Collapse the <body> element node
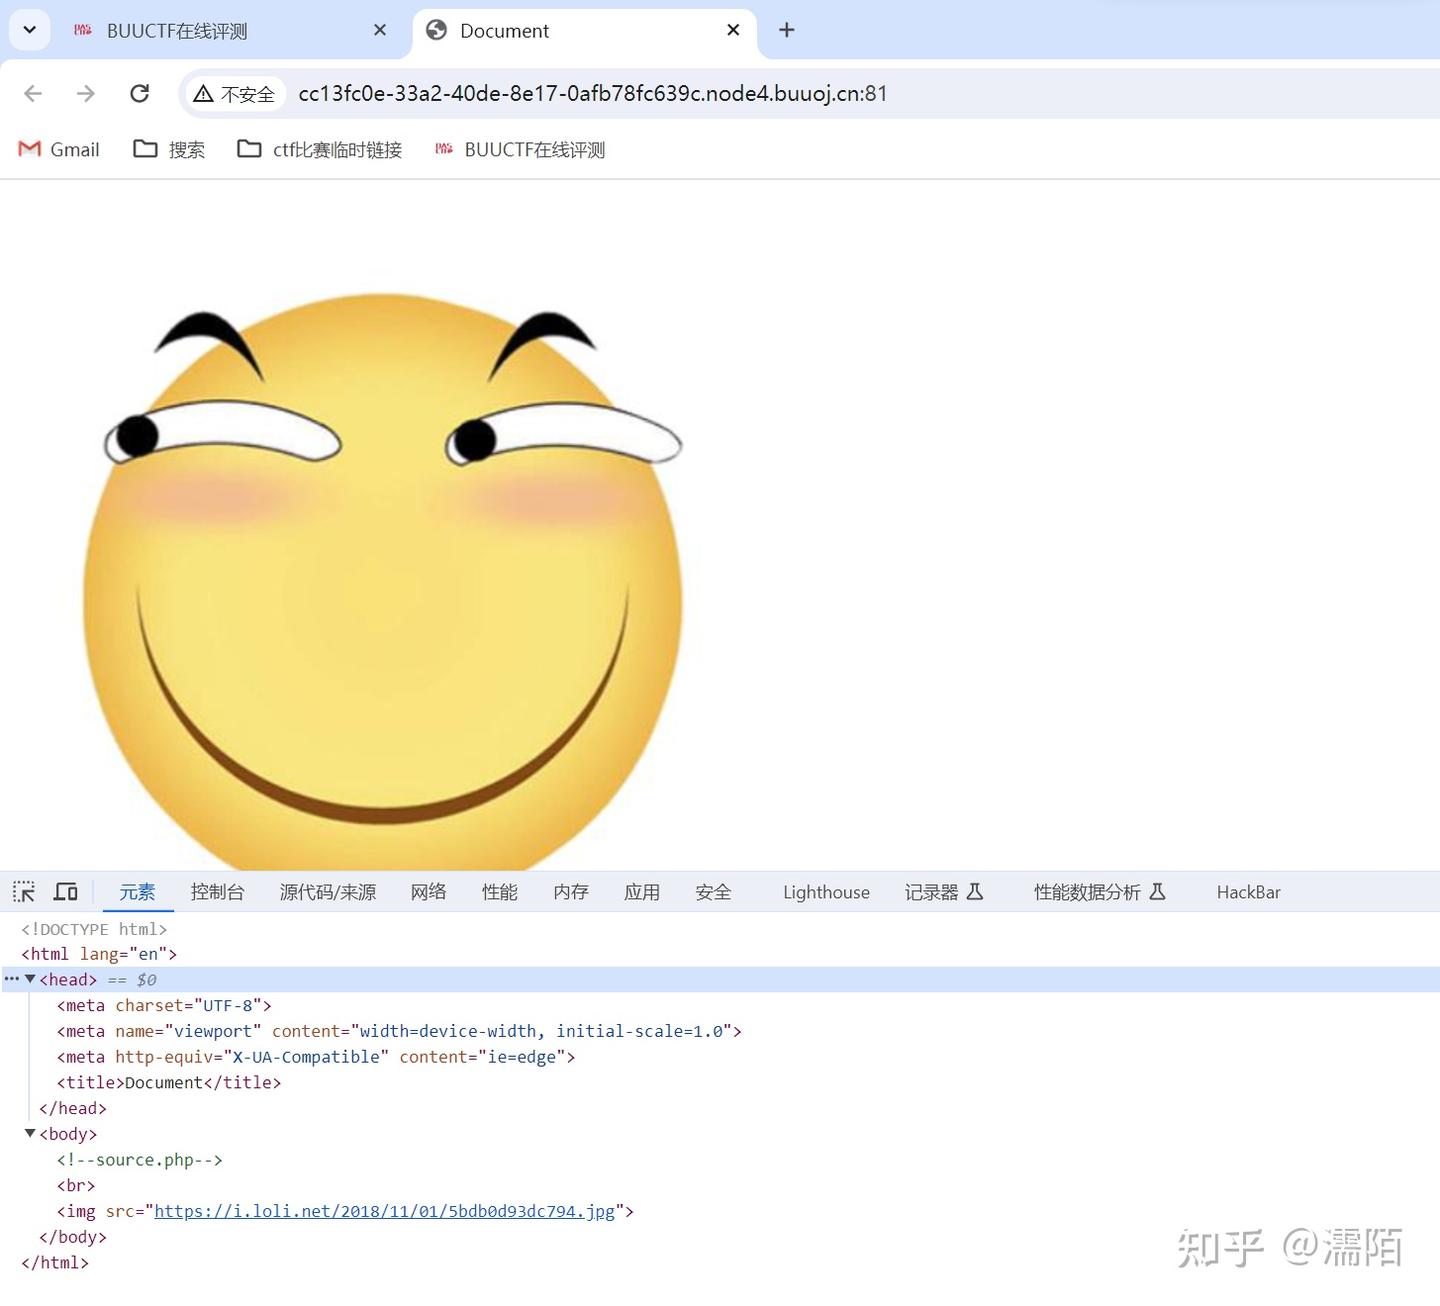This screenshot has width=1440, height=1306. click(x=30, y=1133)
